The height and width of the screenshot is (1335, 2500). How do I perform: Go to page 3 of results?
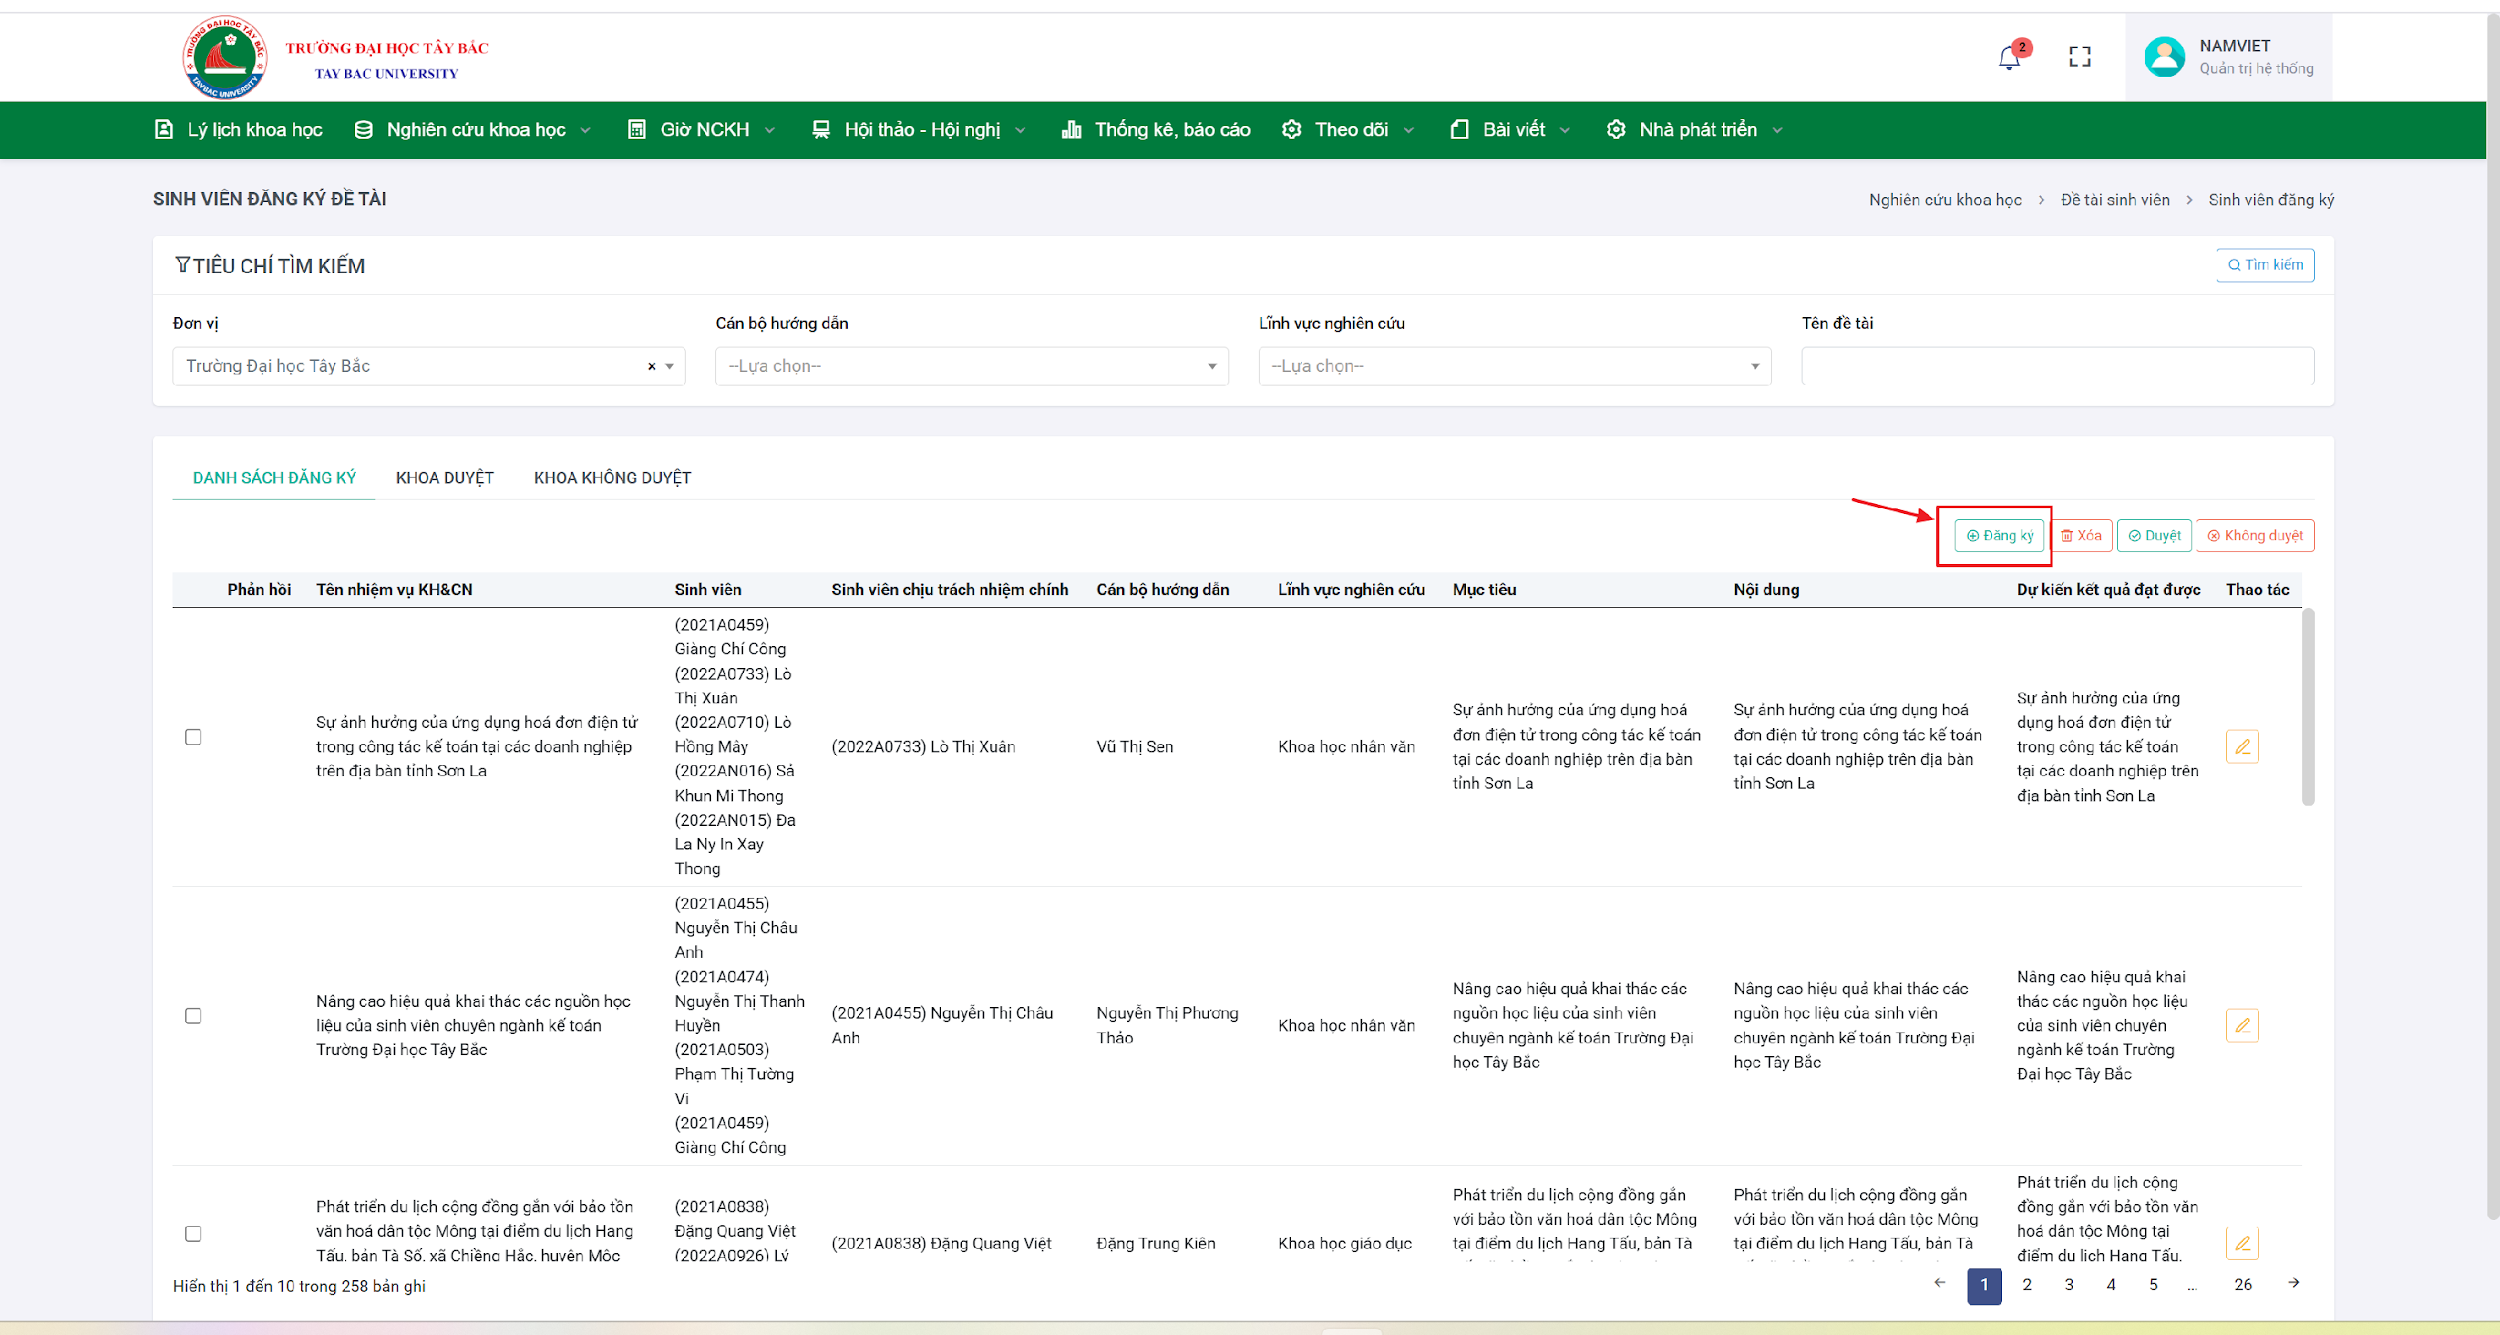(2069, 1285)
